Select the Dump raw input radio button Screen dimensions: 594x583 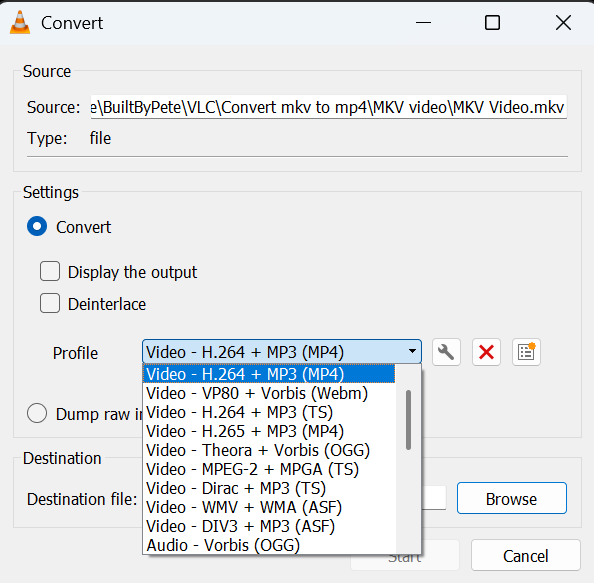37,413
